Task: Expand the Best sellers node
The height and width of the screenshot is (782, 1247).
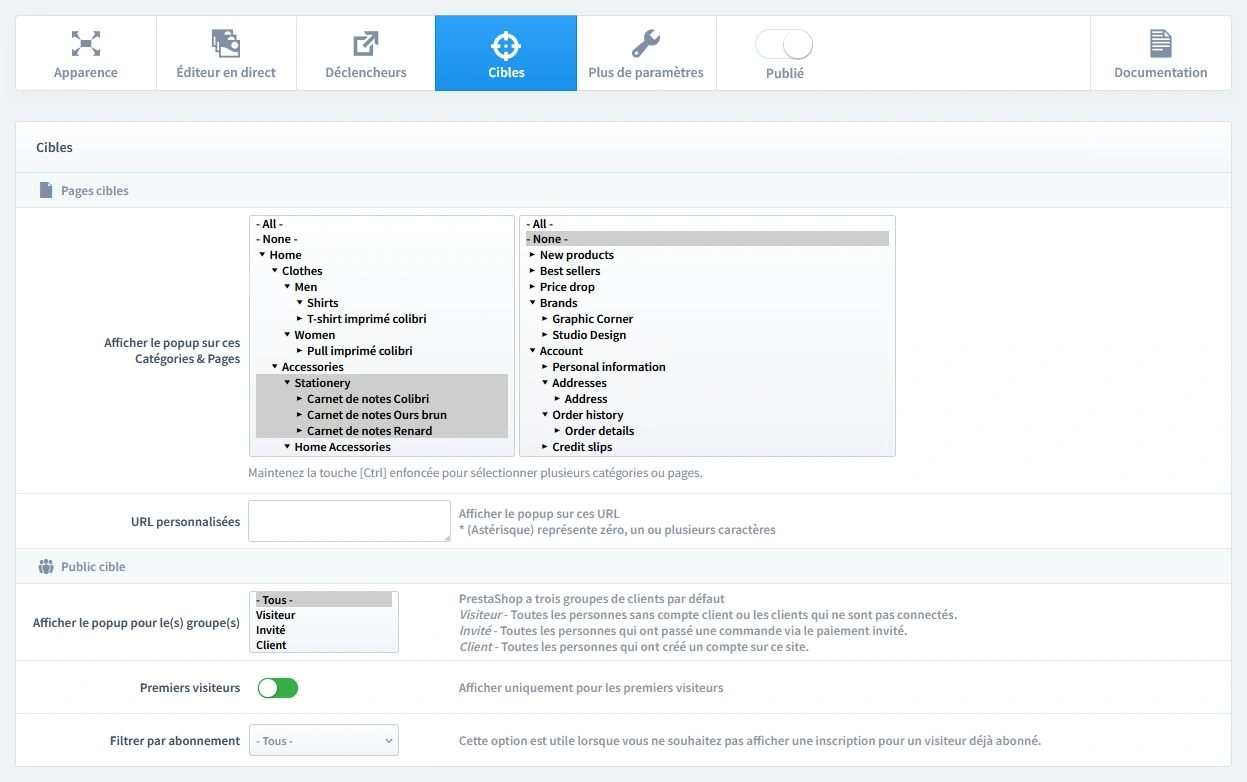Action: [x=533, y=270]
